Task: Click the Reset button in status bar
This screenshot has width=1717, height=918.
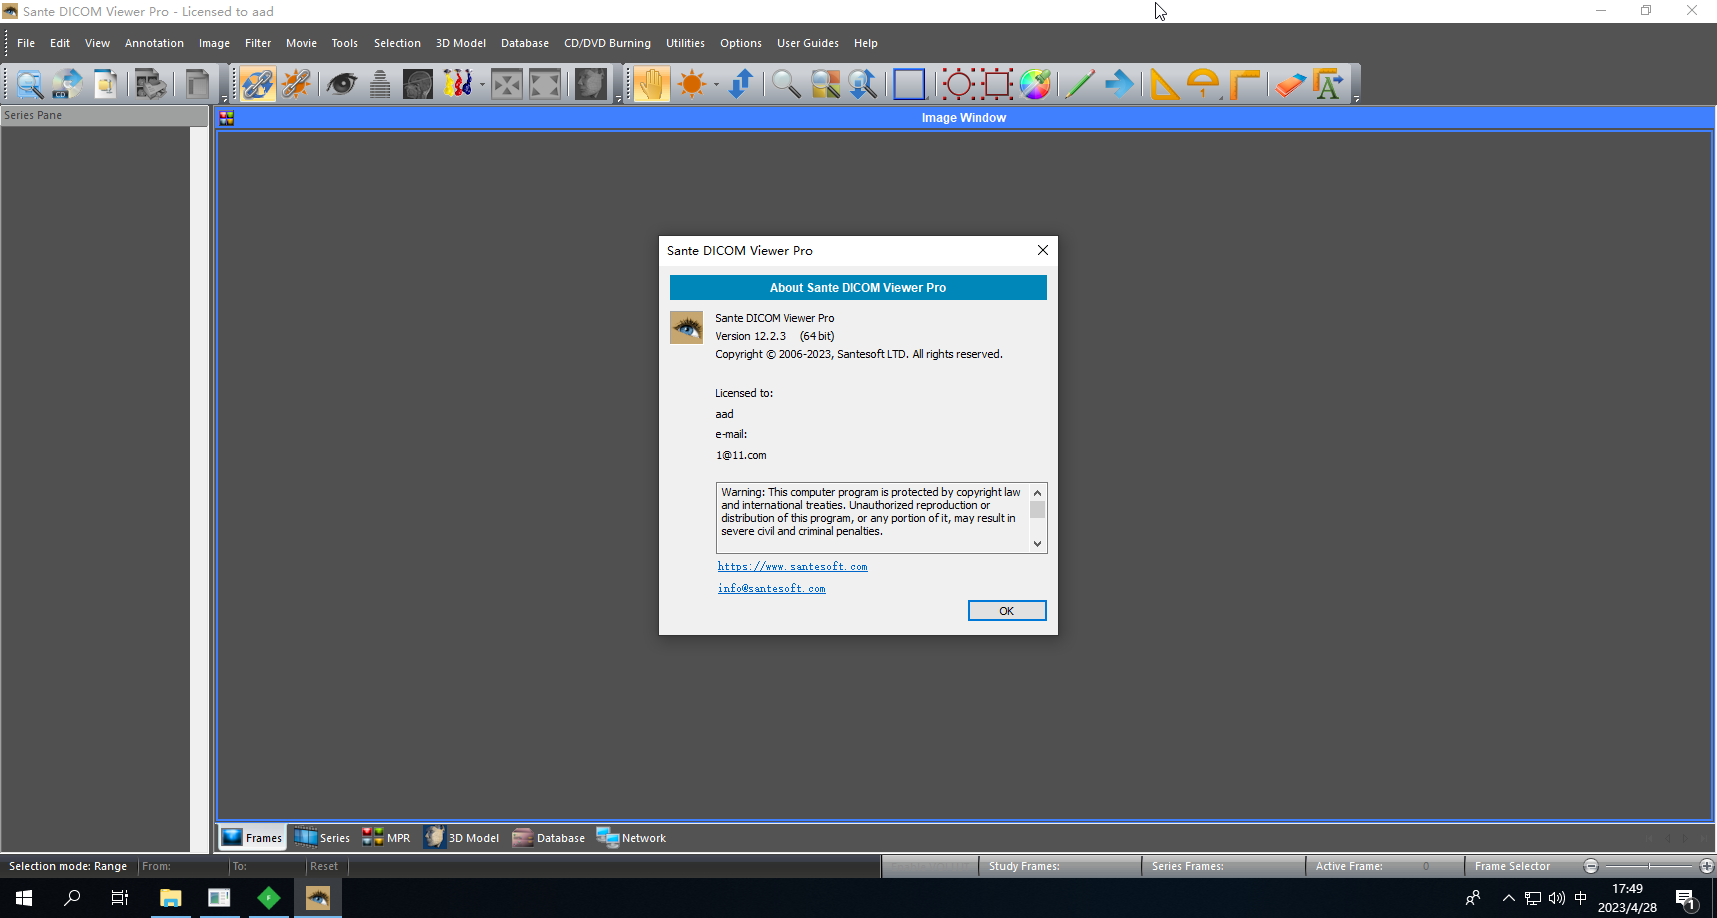Action: [x=324, y=866]
